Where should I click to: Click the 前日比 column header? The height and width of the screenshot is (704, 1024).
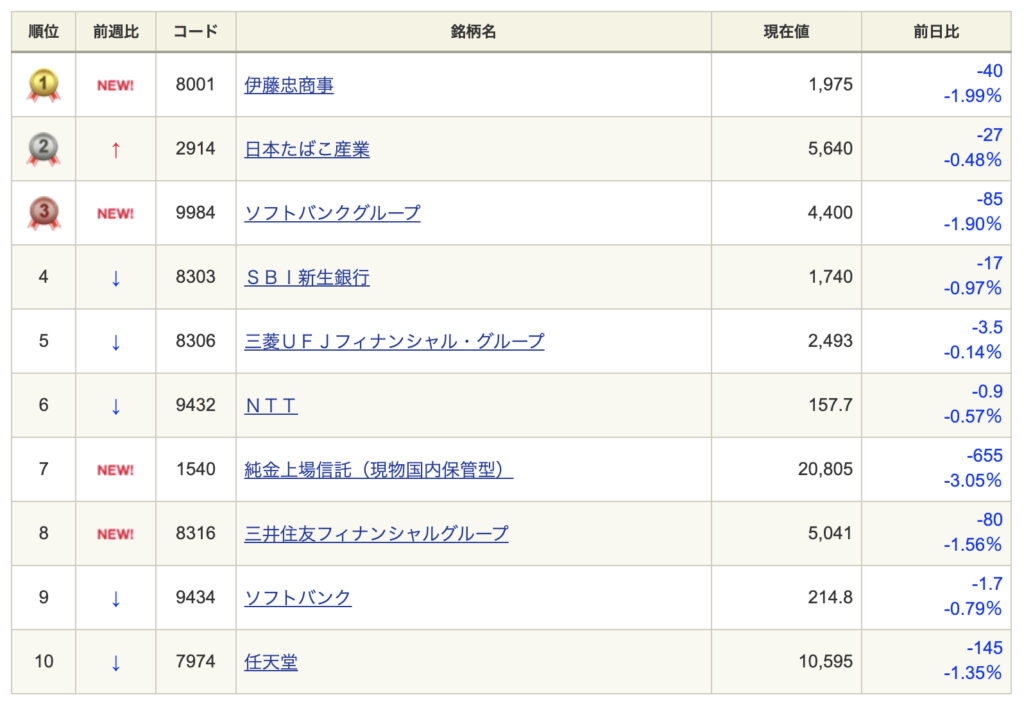click(x=936, y=32)
